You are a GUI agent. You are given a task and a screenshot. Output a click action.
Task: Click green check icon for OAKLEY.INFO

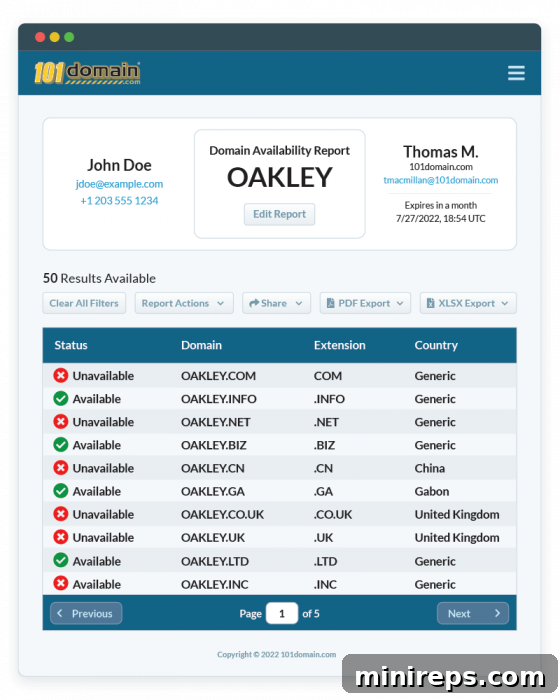click(x=61, y=399)
